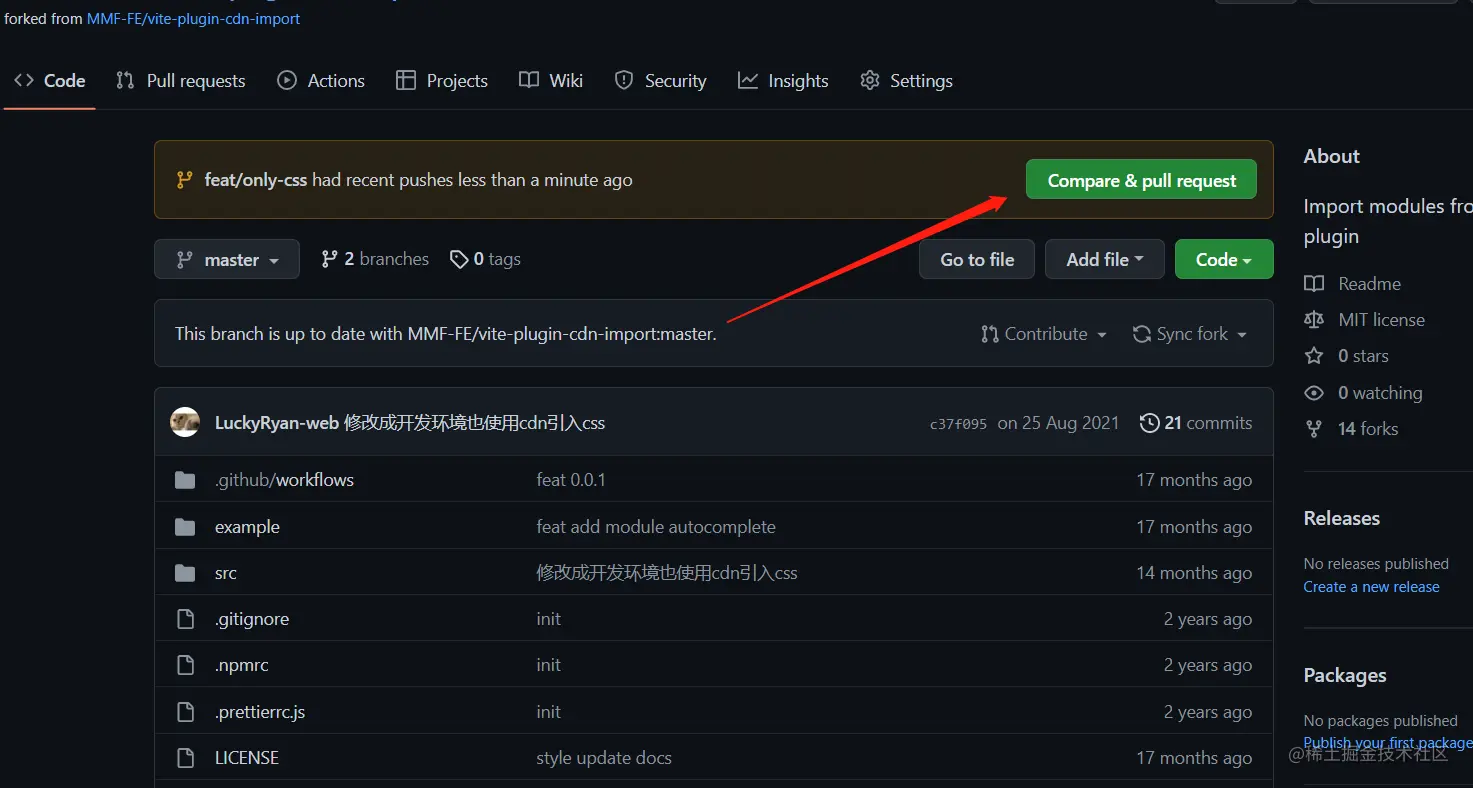Open the Sync fork dropdown

(1190, 334)
